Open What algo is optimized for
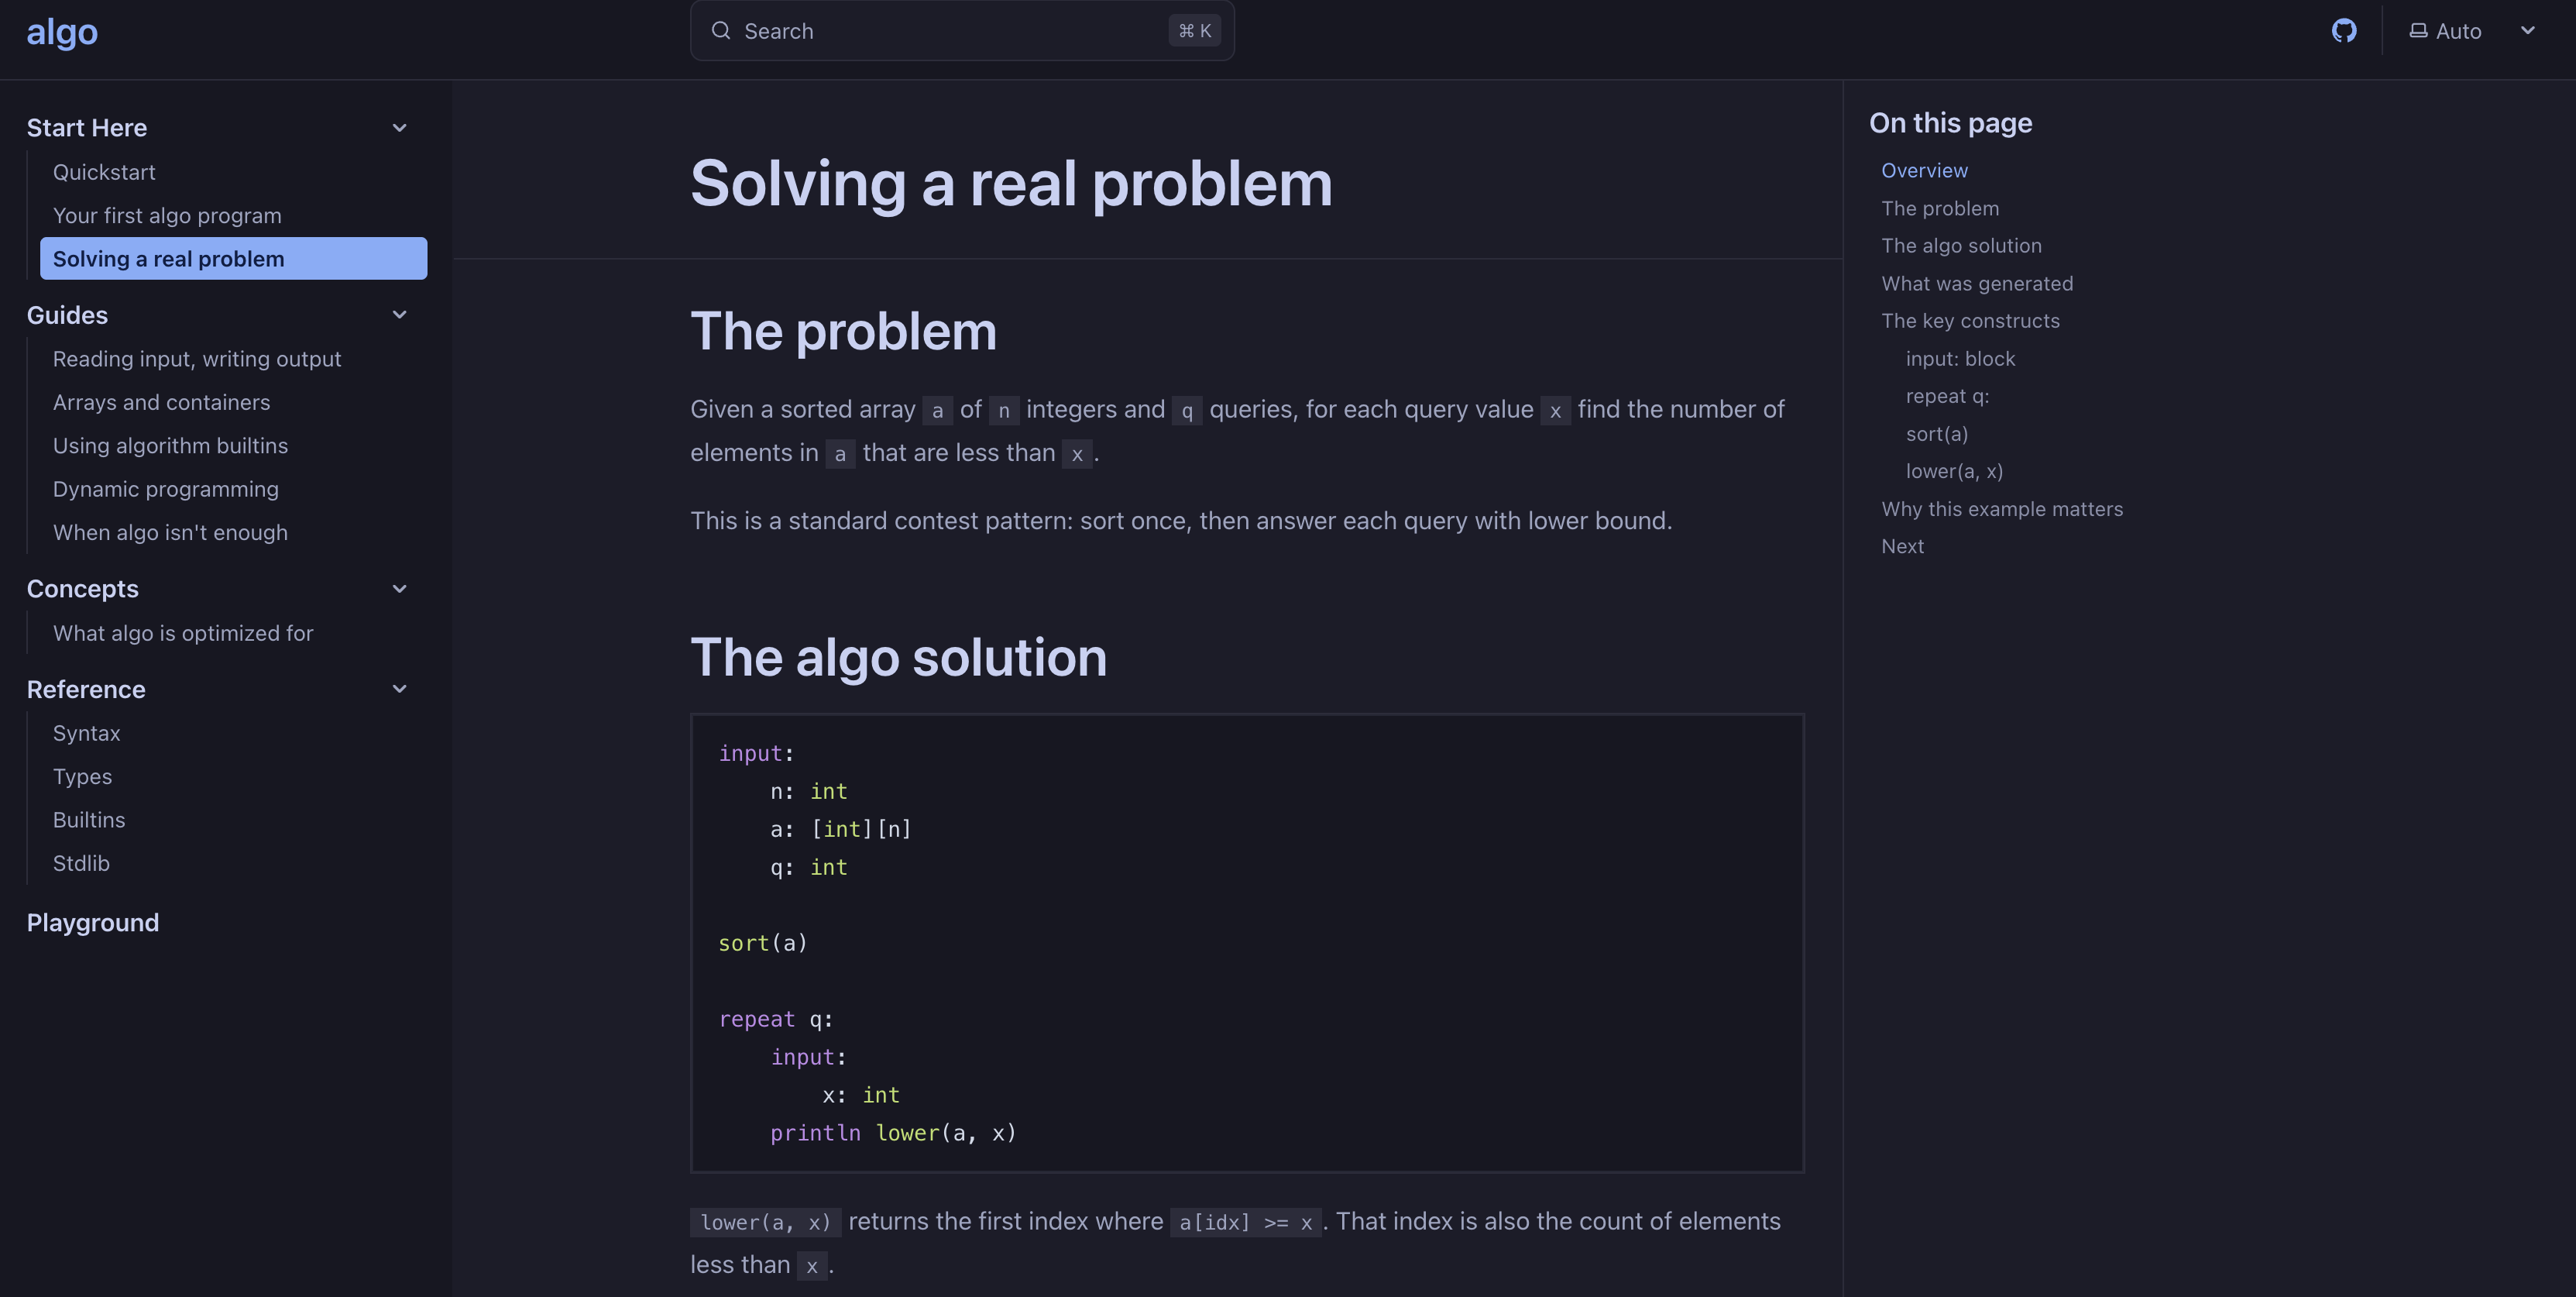This screenshot has height=1297, width=2576. click(183, 633)
